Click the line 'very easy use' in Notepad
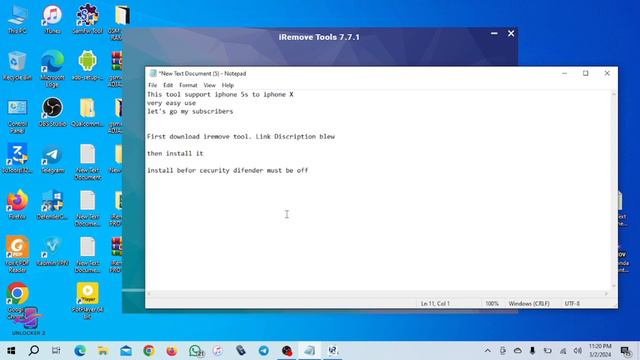 (171, 103)
